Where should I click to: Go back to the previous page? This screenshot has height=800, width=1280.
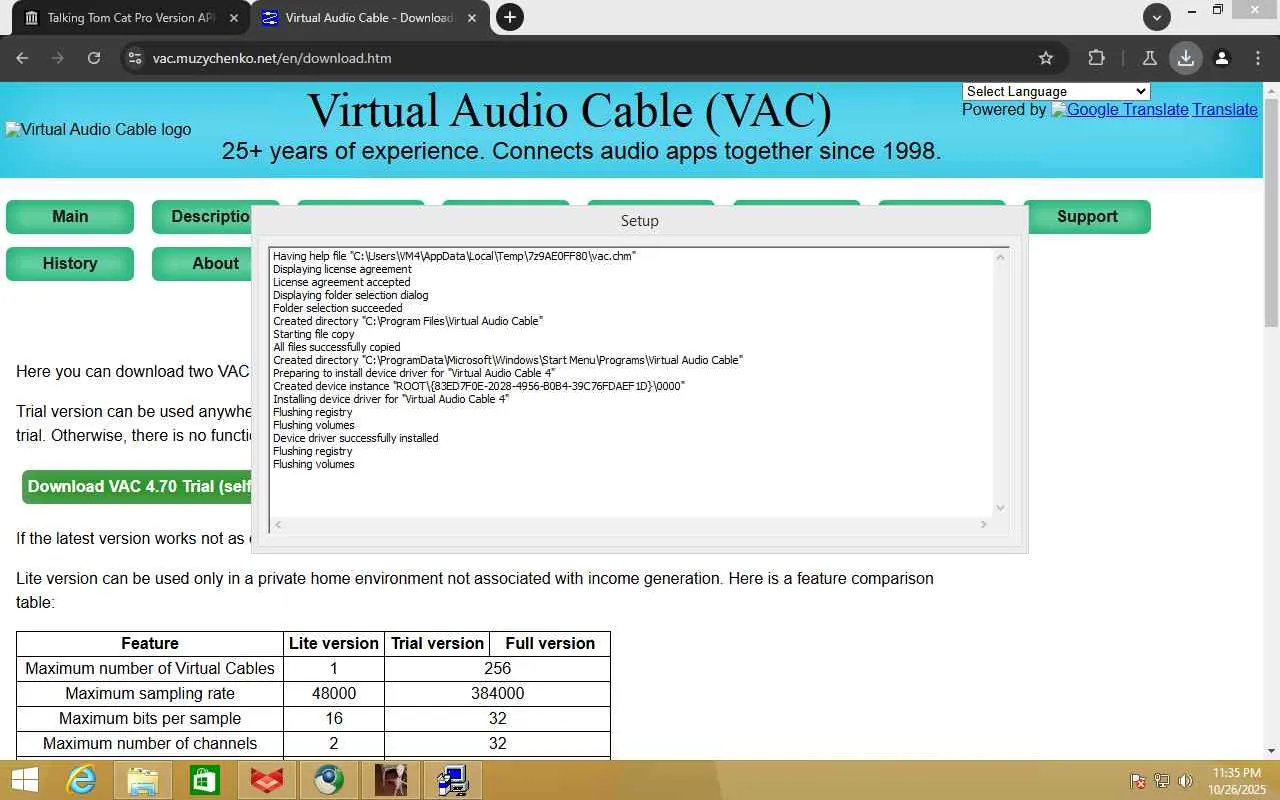tap(22, 58)
